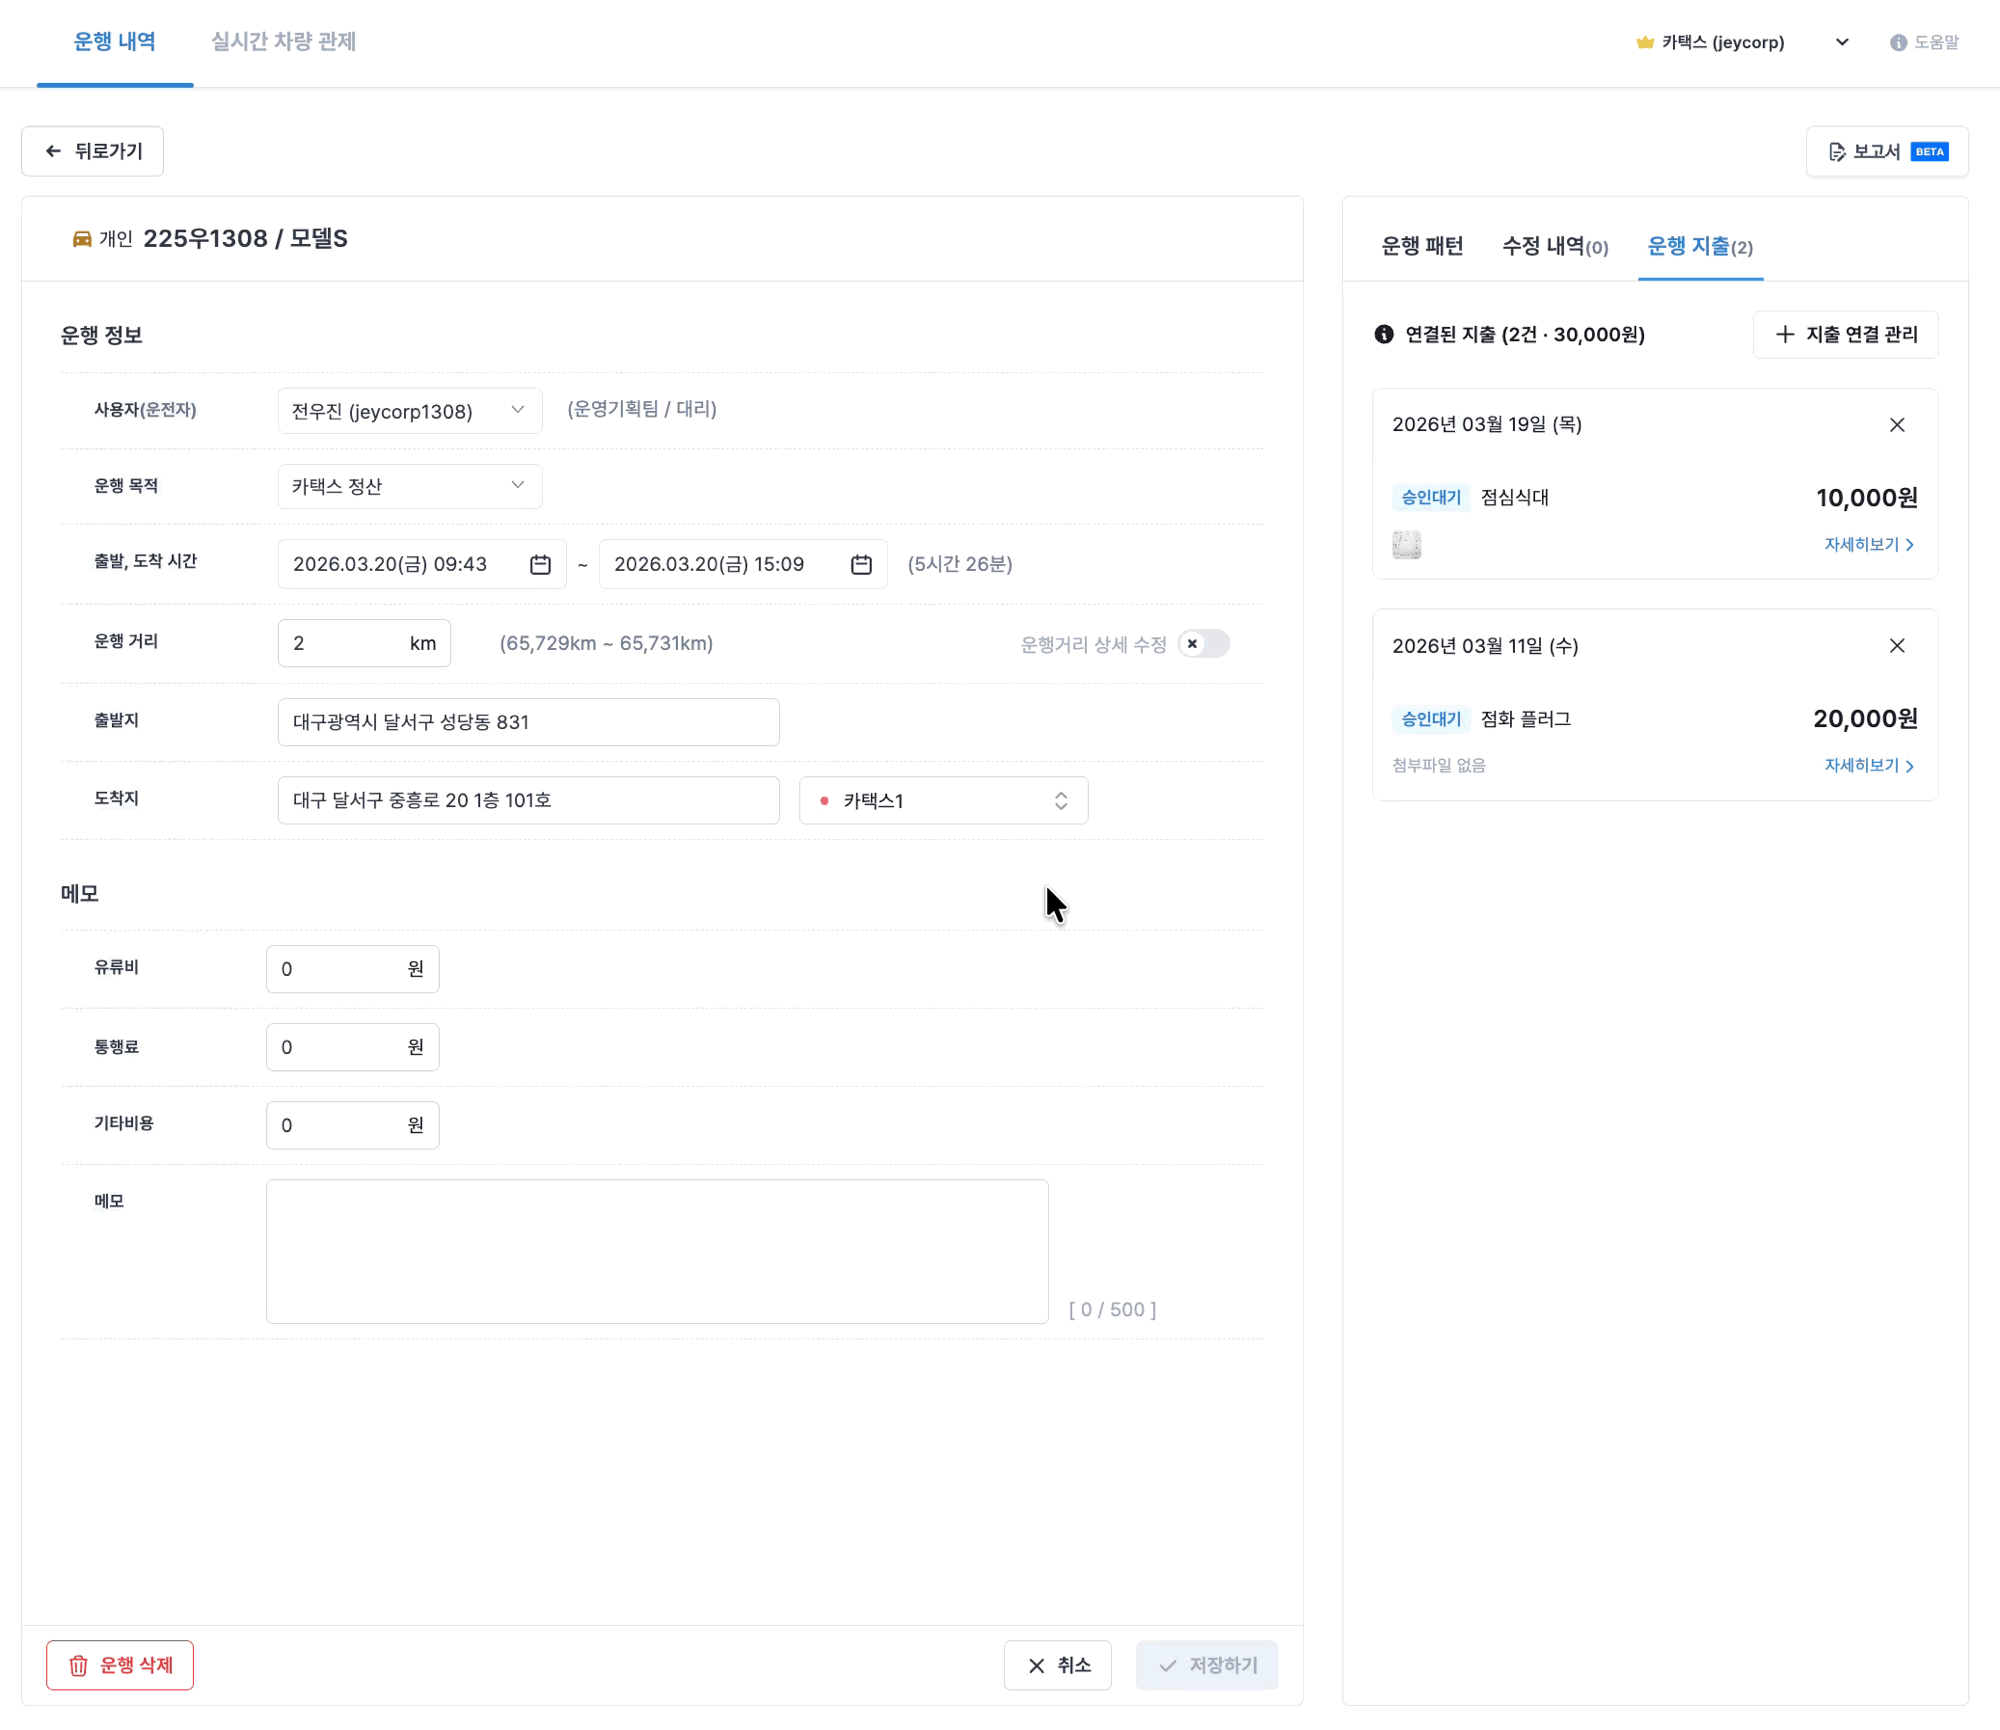Click the 점심식대 receipt thumbnail
This screenshot has width=2000, height=1730.
tap(1406, 545)
